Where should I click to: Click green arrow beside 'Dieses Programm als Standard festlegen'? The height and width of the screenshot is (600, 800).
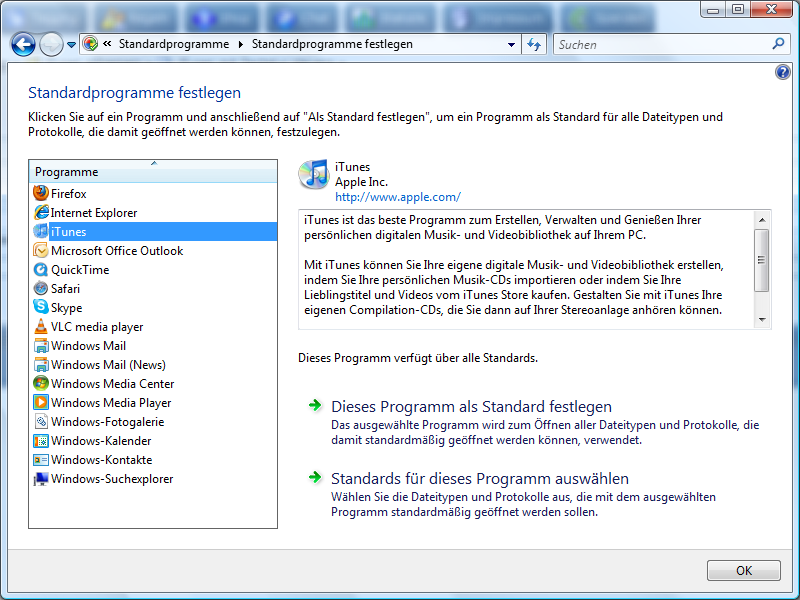click(315, 405)
